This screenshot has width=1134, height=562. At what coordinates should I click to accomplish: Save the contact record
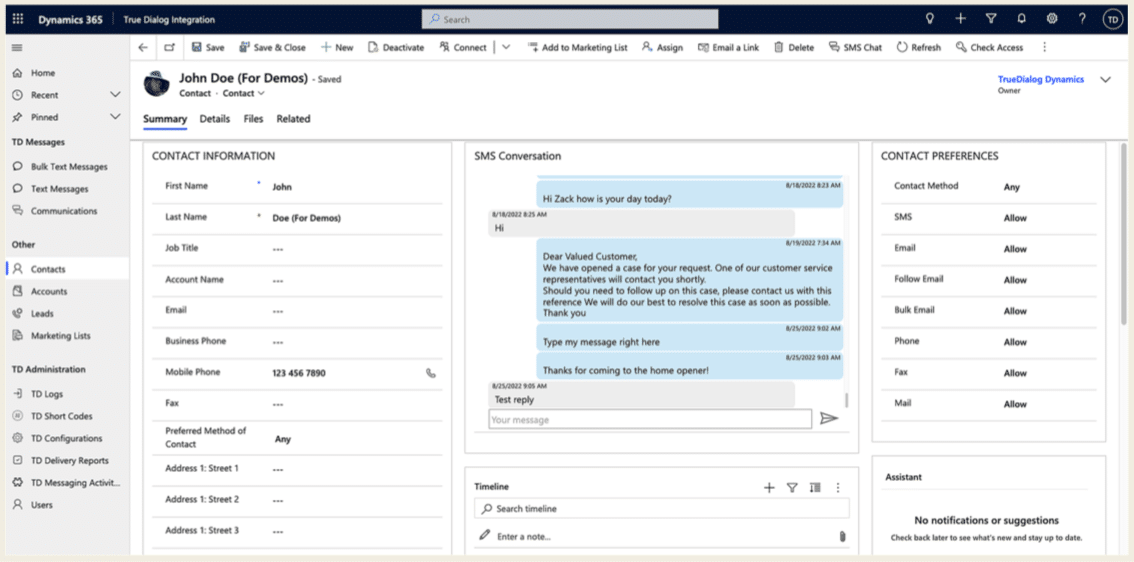208,48
